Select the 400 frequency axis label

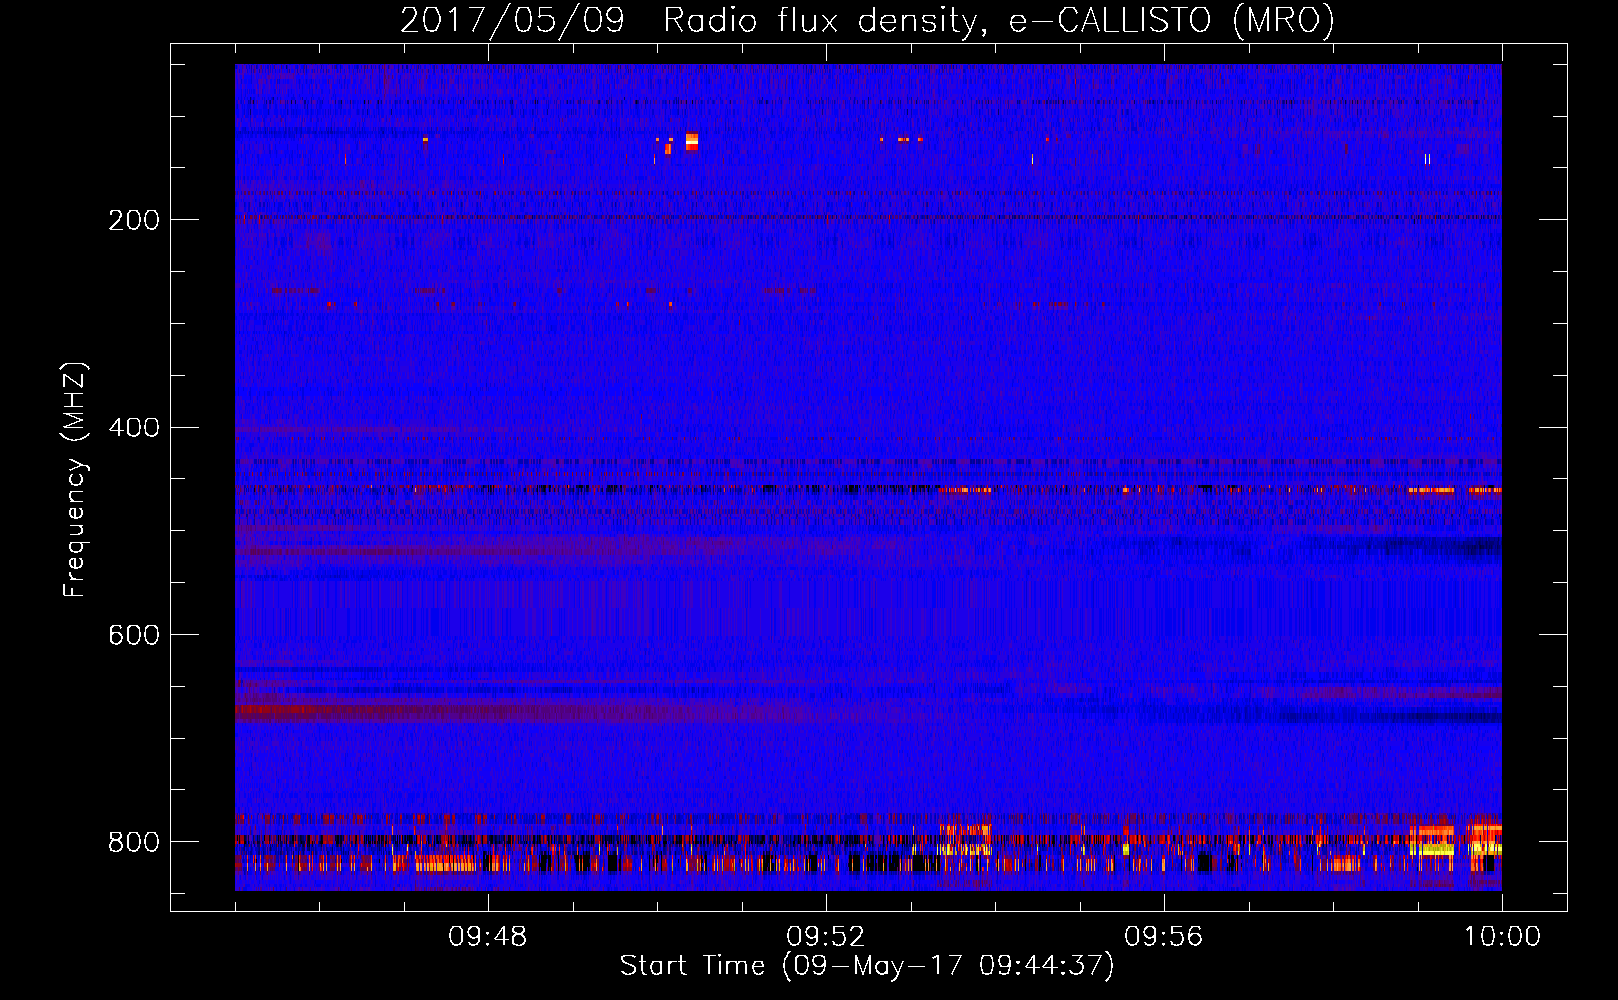133,428
